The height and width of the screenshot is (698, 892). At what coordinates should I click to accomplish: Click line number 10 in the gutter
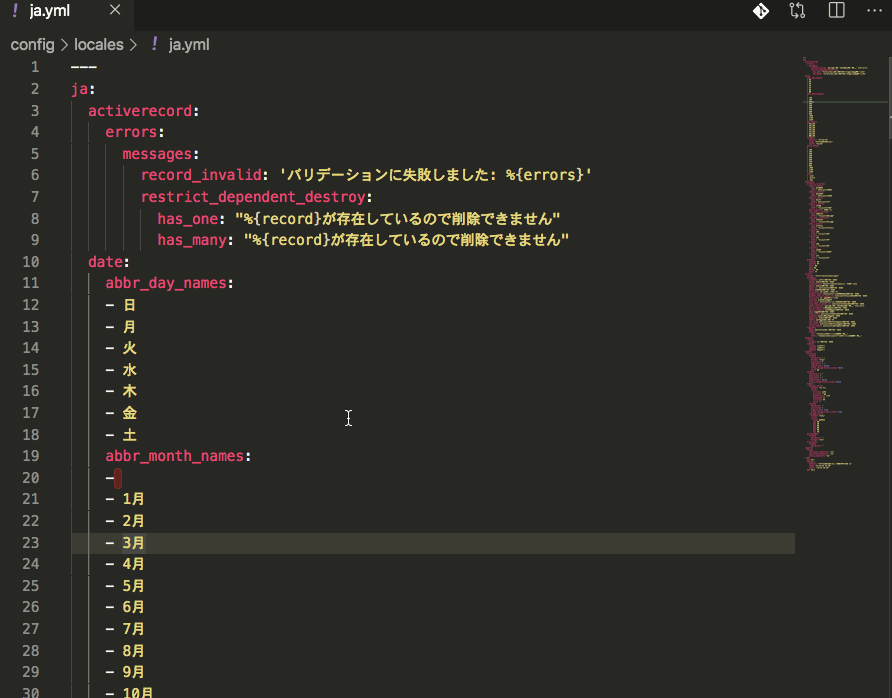pyautogui.click(x=31, y=262)
